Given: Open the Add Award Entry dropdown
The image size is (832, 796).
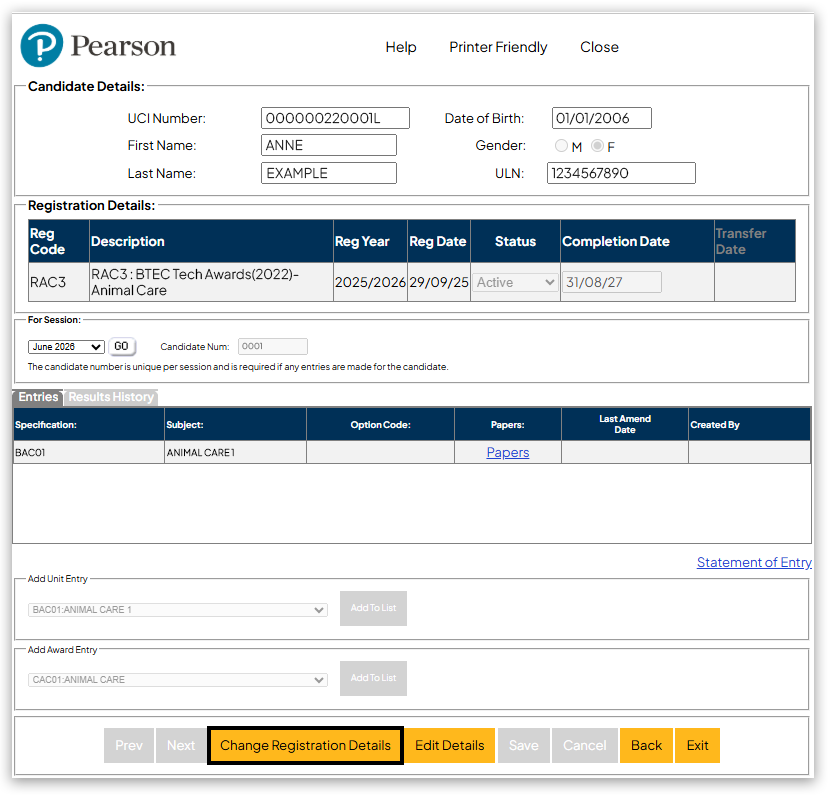Looking at the screenshot, I should (178, 680).
